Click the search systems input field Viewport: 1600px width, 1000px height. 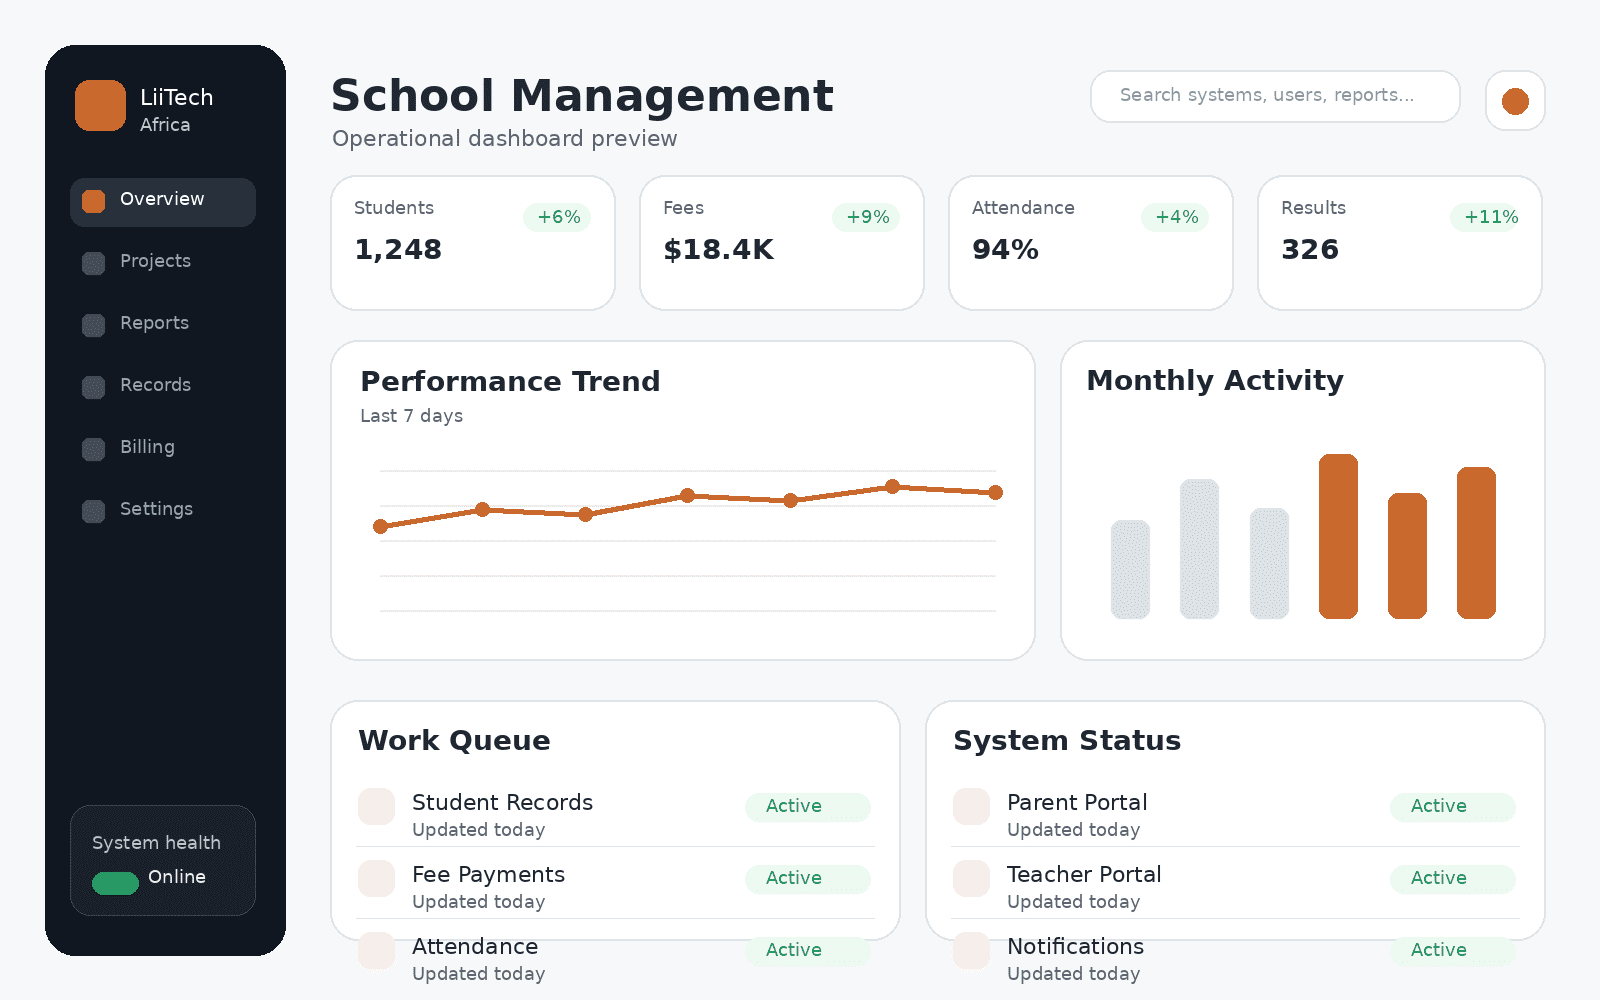(1275, 96)
